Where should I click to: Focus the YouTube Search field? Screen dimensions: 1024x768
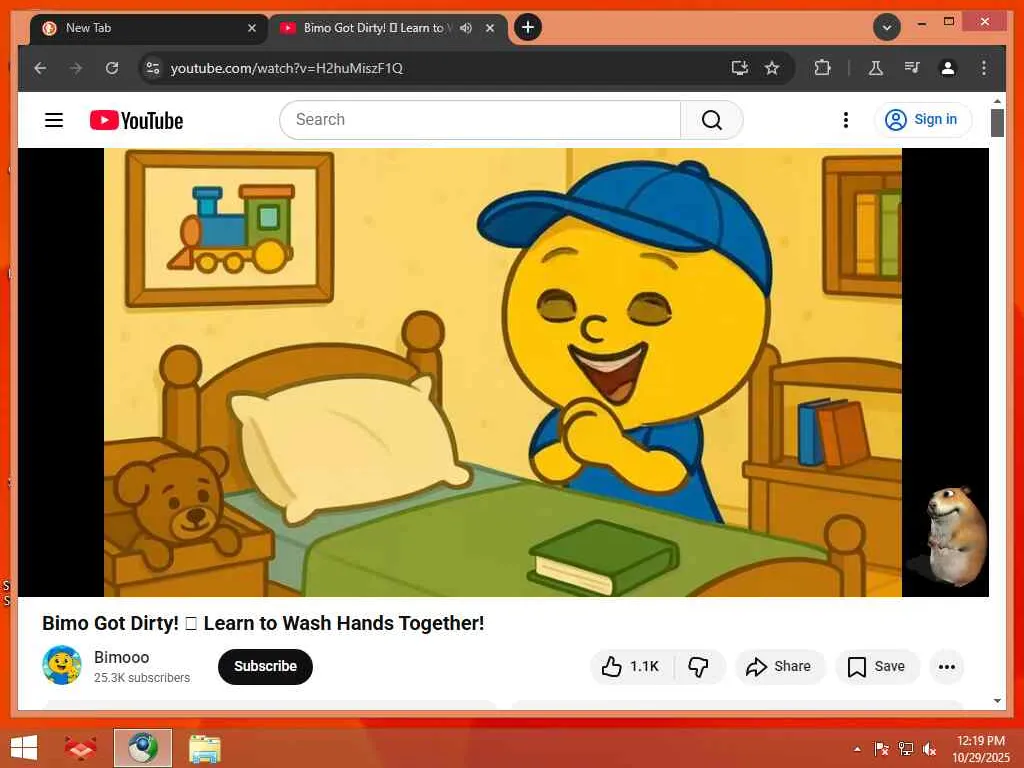(x=480, y=120)
